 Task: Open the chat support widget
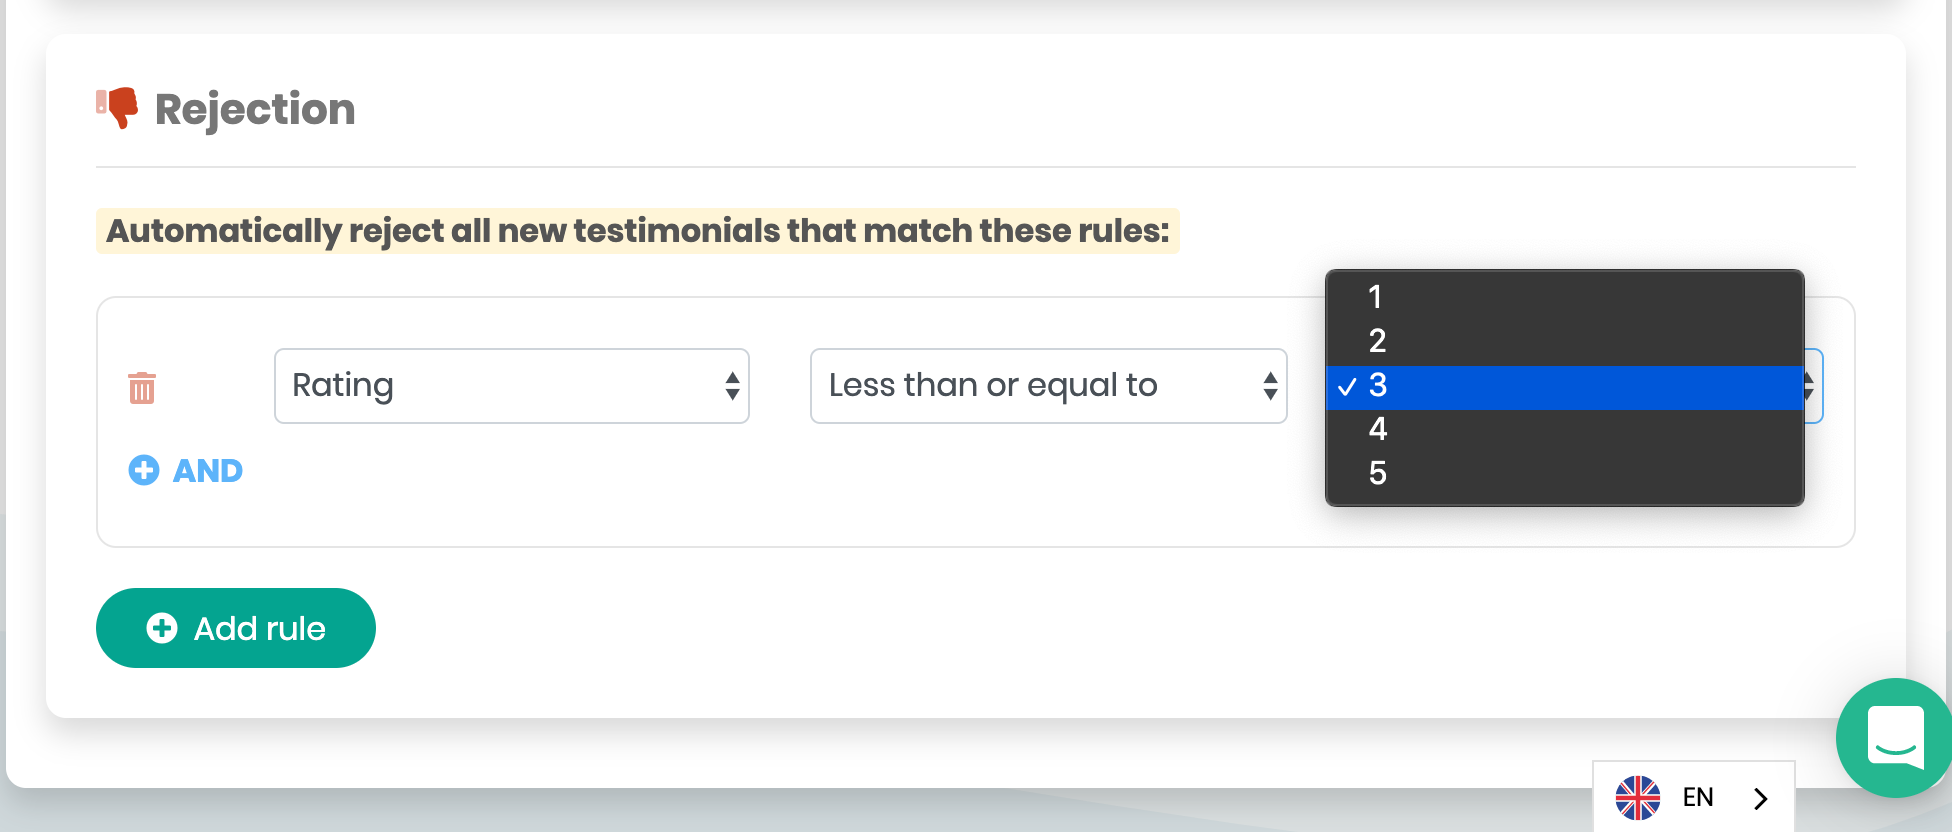point(1893,738)
